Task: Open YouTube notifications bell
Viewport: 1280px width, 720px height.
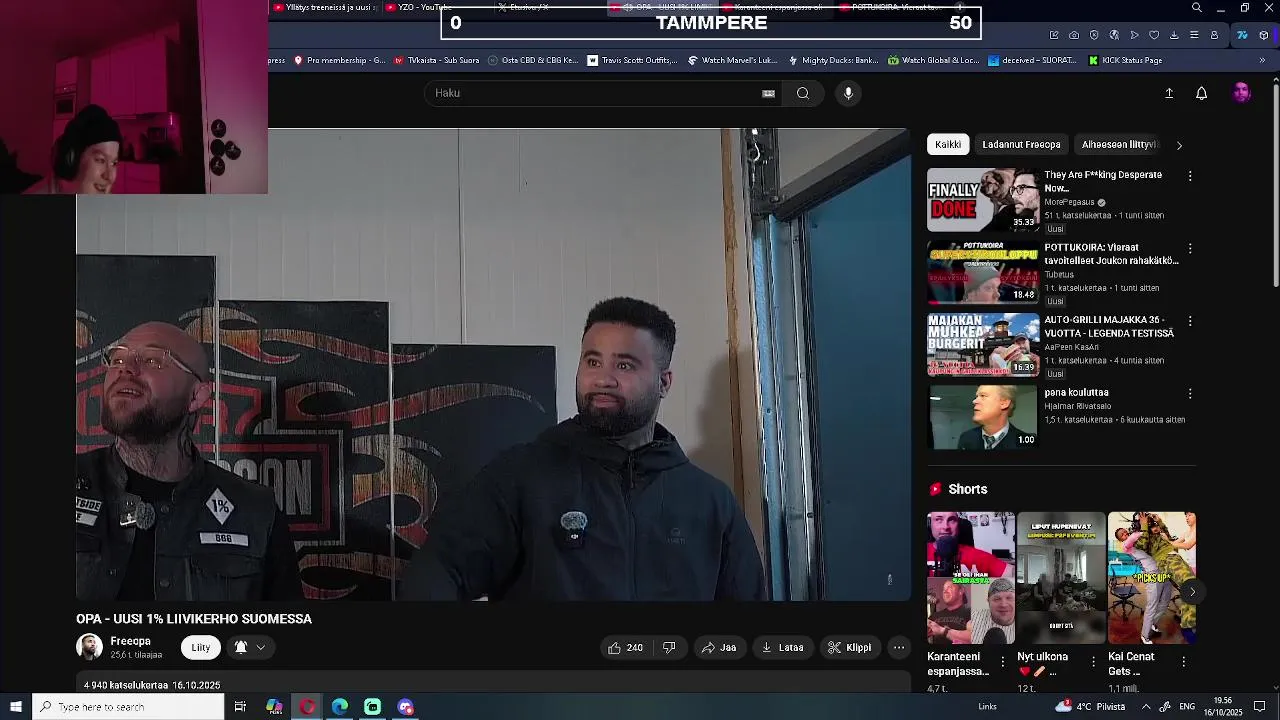Action: pos(1202,93)
